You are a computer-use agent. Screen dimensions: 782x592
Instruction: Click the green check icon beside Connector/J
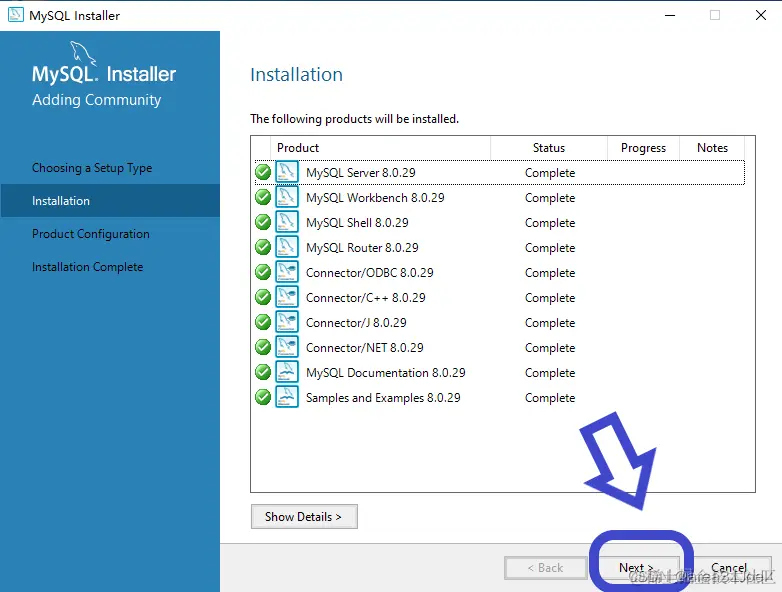pos(263,322)
